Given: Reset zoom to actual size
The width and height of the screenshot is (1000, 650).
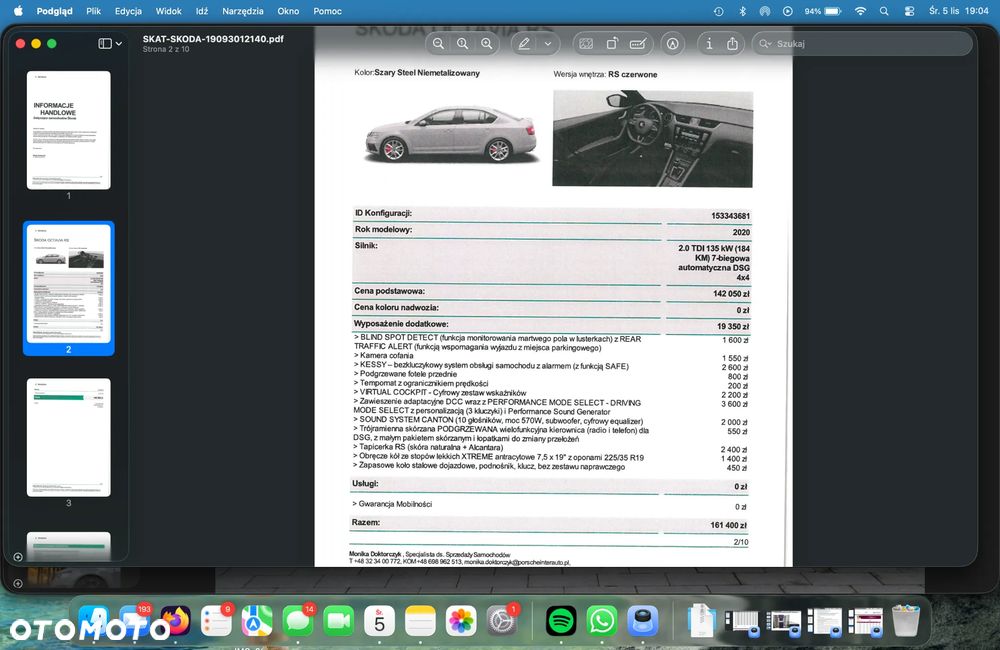Looking at the screenshot, I should [462, 43].
